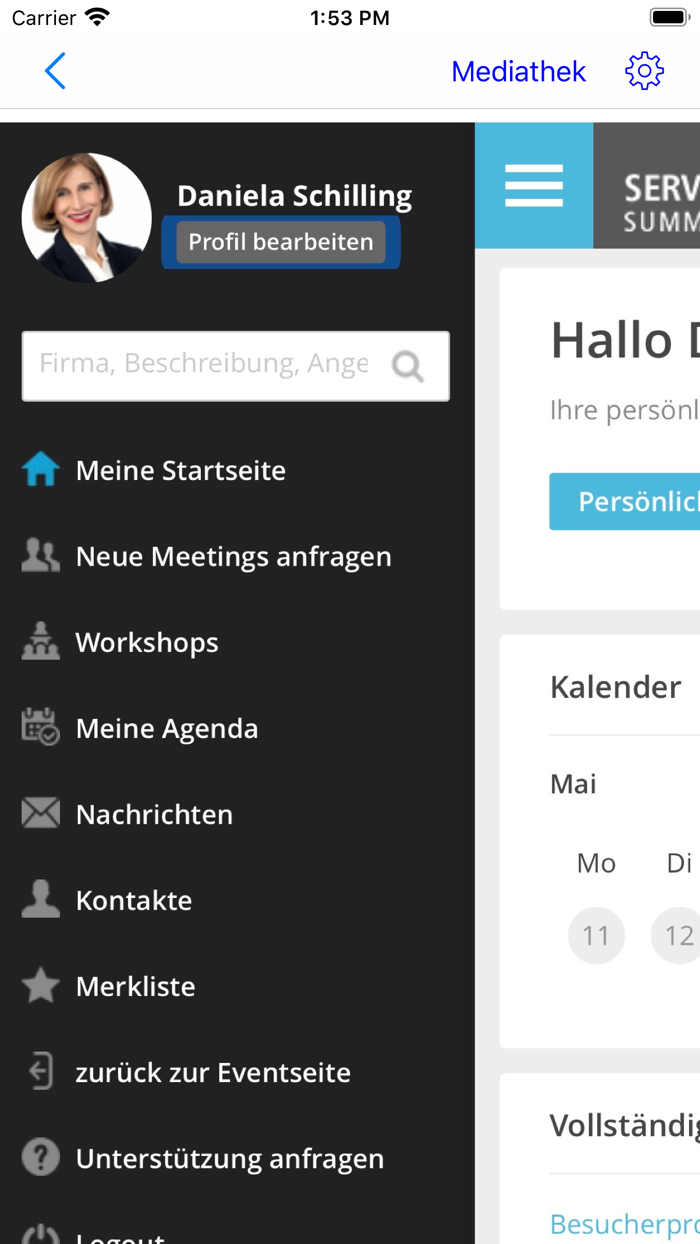Open Mediathek link
700x1244 pixels.
point(518,71)
